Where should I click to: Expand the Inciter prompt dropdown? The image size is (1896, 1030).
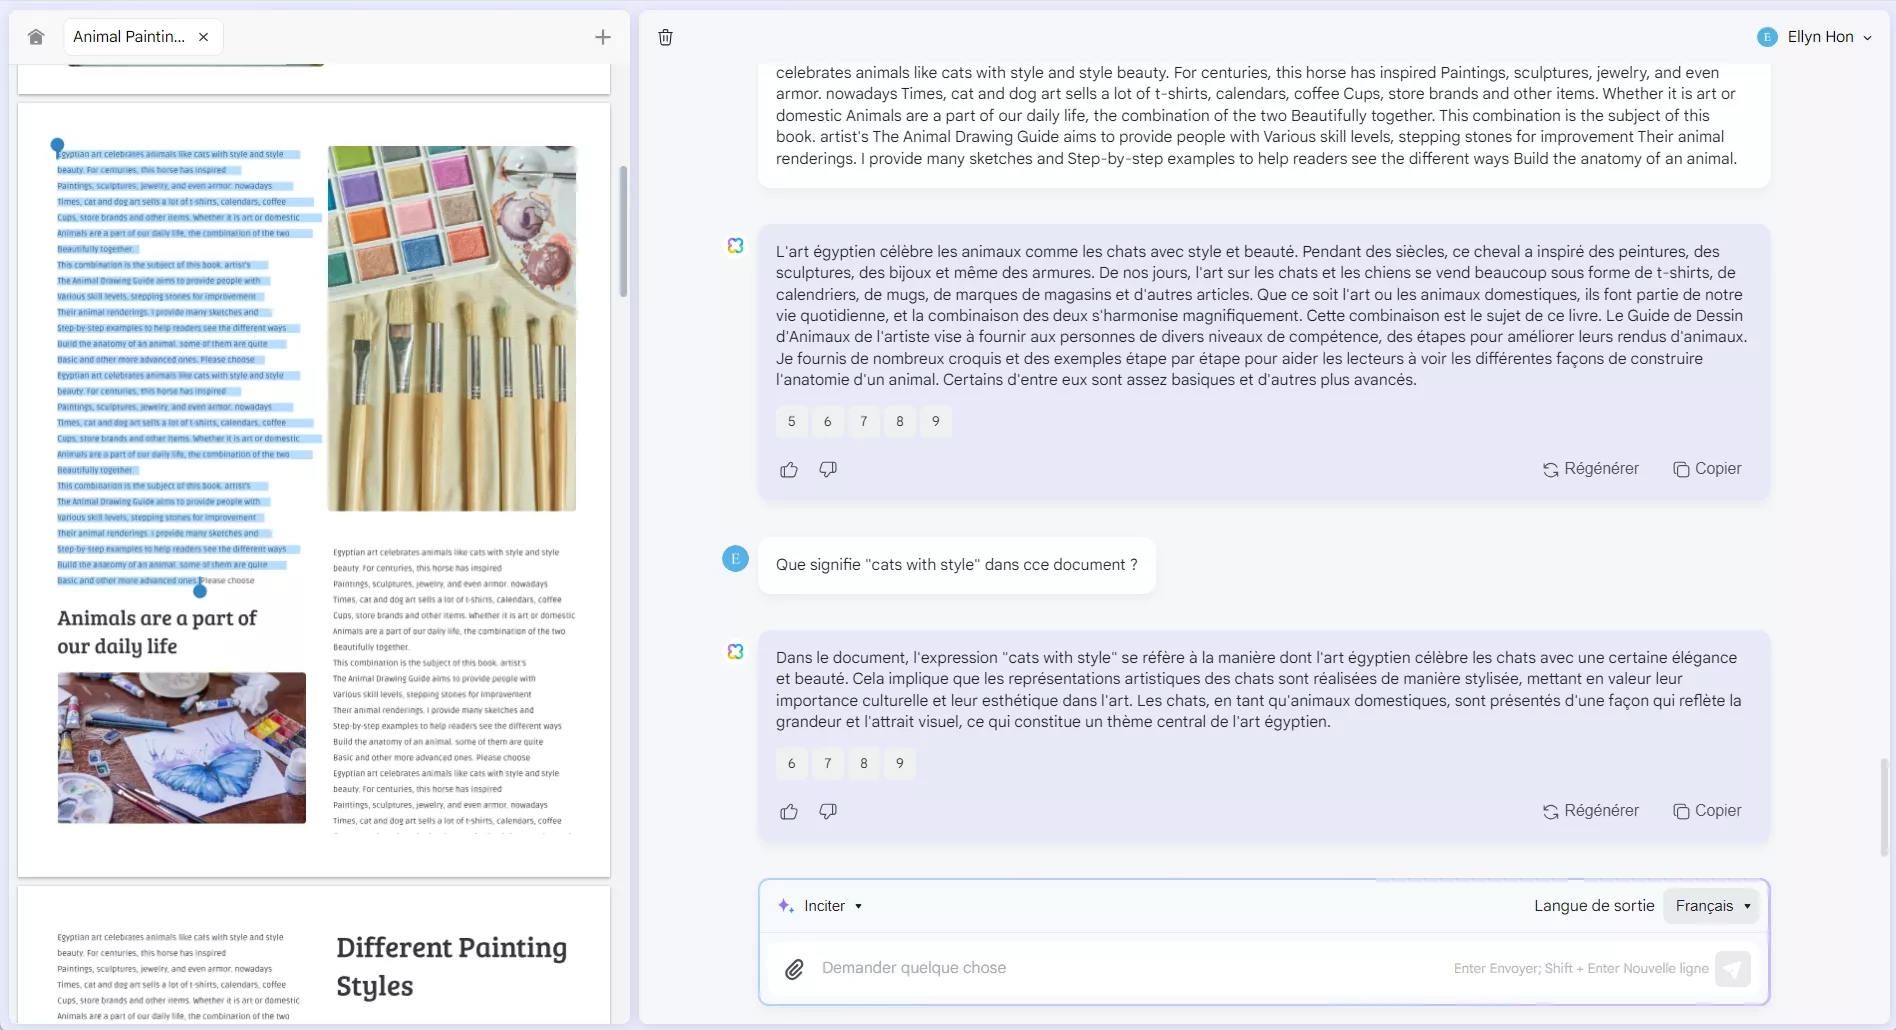click(858, 906)
